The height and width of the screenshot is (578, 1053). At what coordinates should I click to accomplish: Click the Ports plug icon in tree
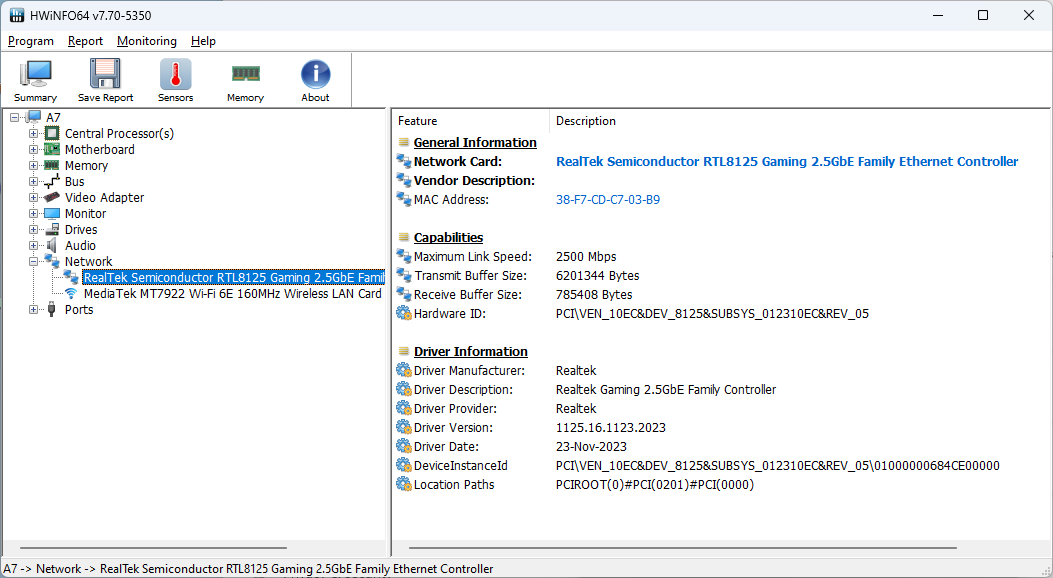(52, 309)
